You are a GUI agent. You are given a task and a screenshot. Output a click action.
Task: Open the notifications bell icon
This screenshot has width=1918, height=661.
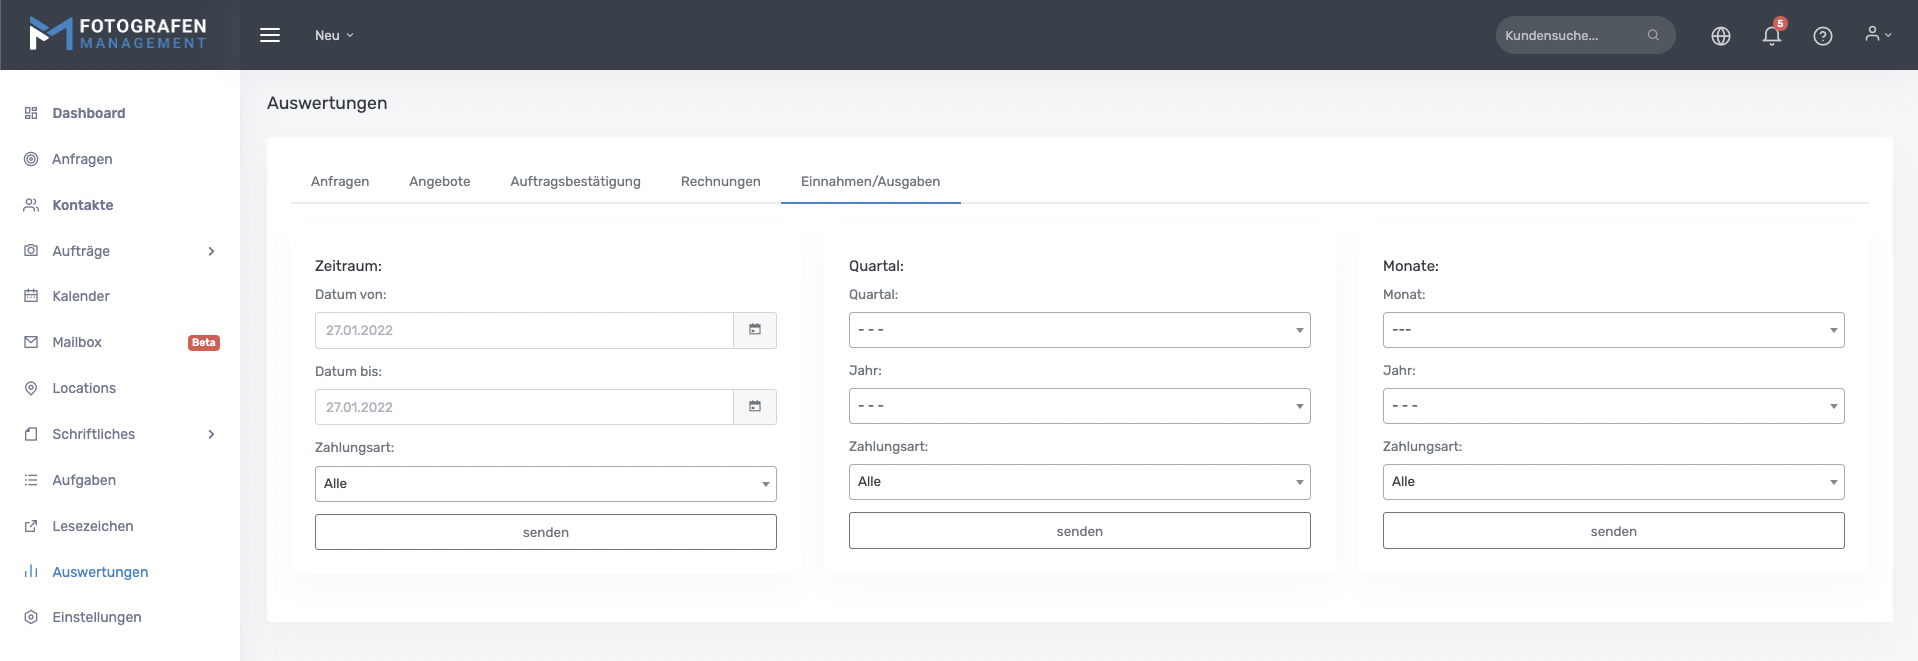(1771, 36)
